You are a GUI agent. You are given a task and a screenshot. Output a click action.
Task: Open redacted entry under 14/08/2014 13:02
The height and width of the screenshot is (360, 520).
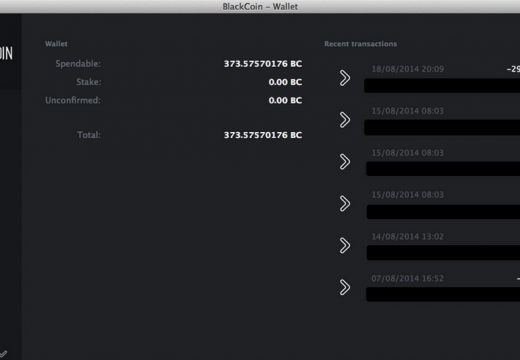click(x=443, y=253)
